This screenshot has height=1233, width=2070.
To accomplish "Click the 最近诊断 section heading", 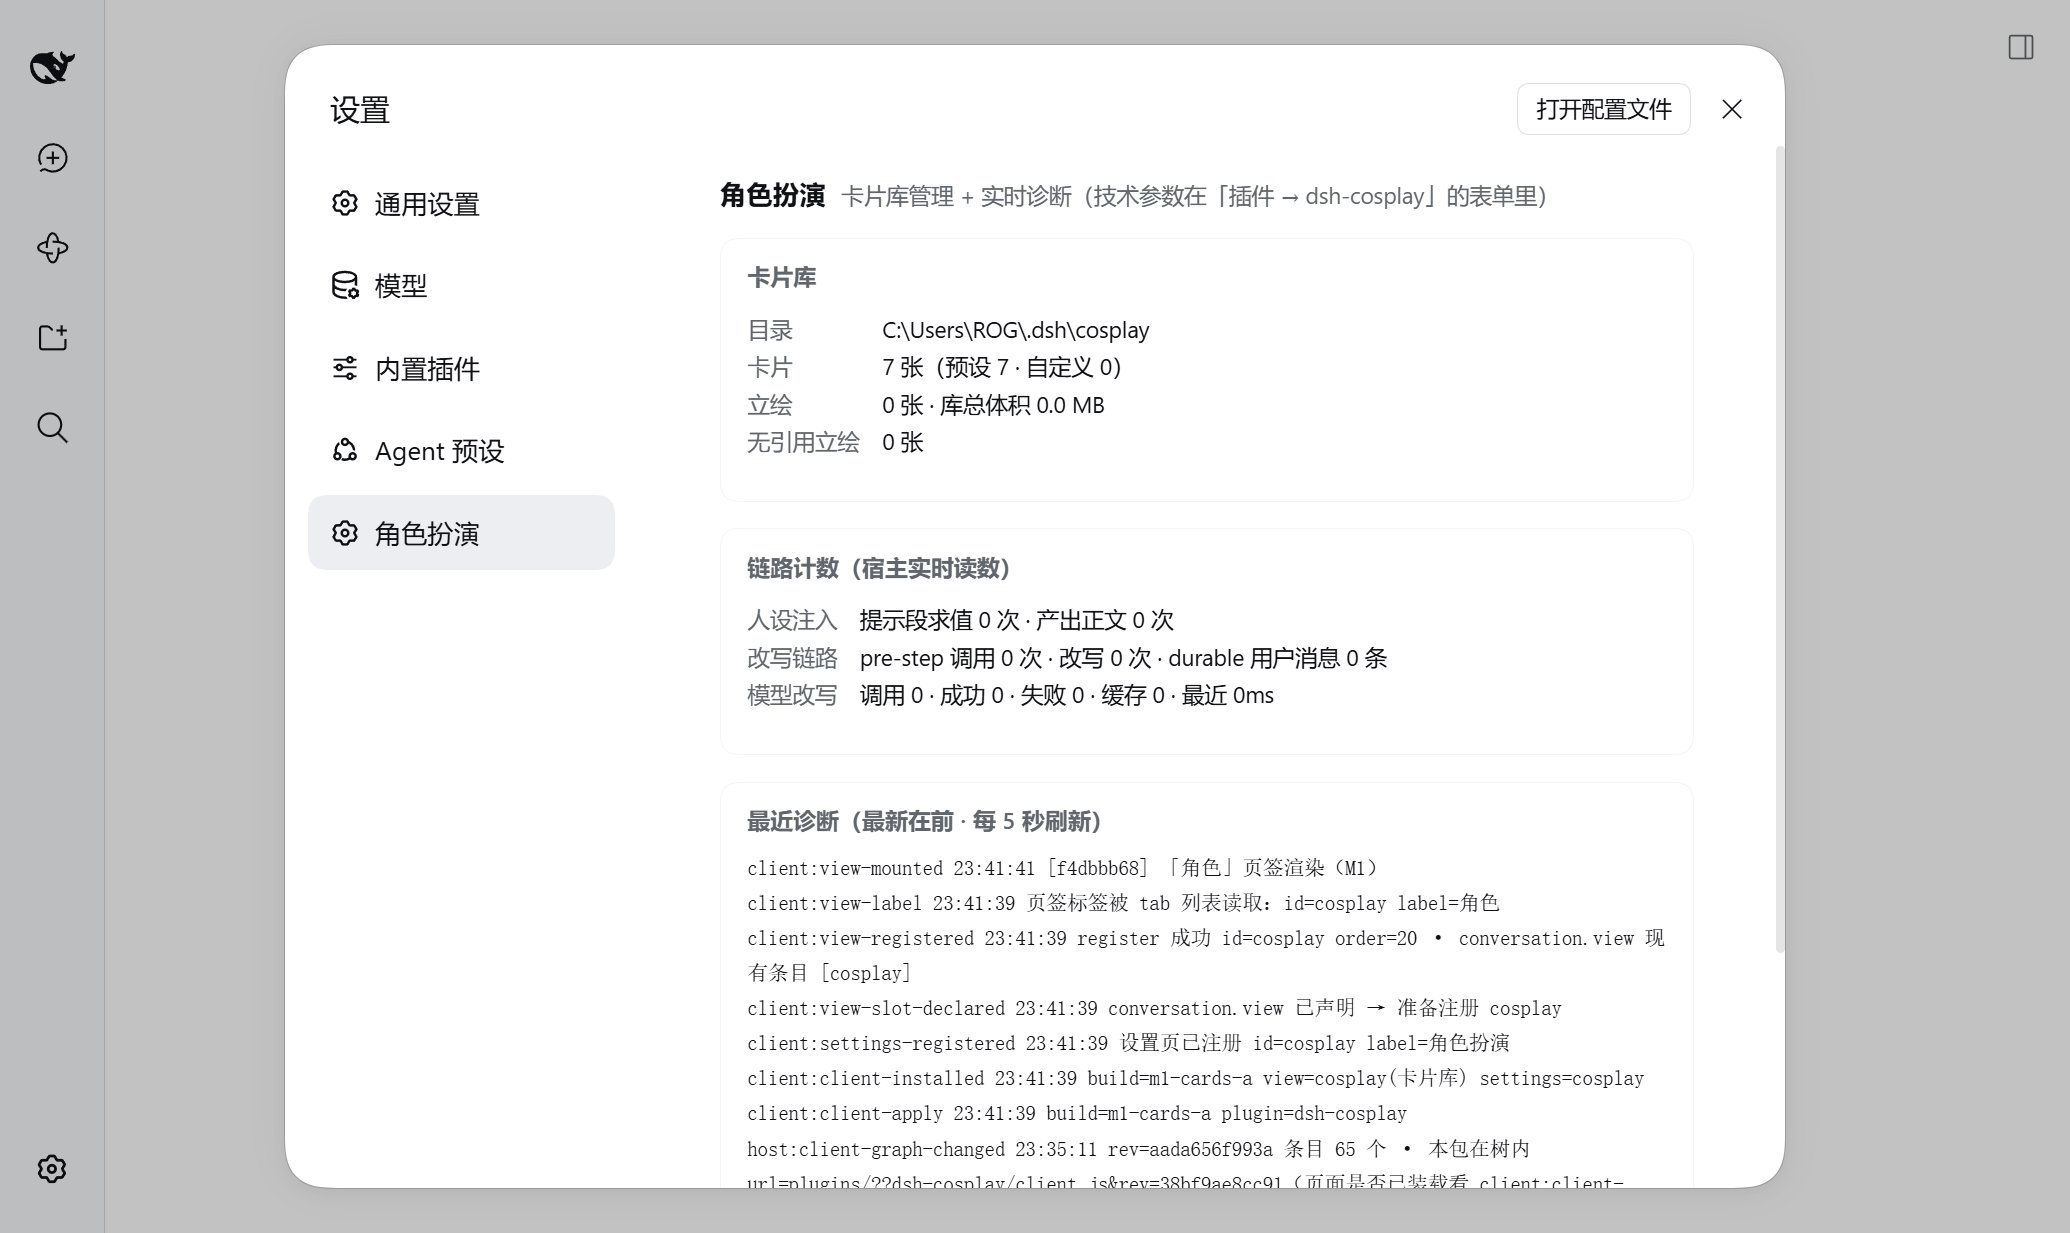I will point(924,821).
